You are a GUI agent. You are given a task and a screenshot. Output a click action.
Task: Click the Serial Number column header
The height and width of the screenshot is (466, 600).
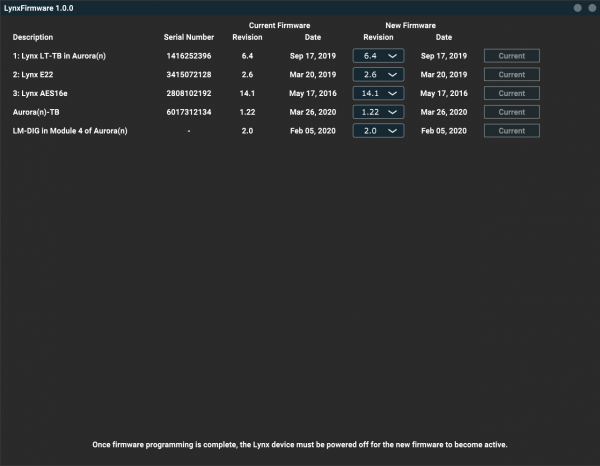click(189, 37)
